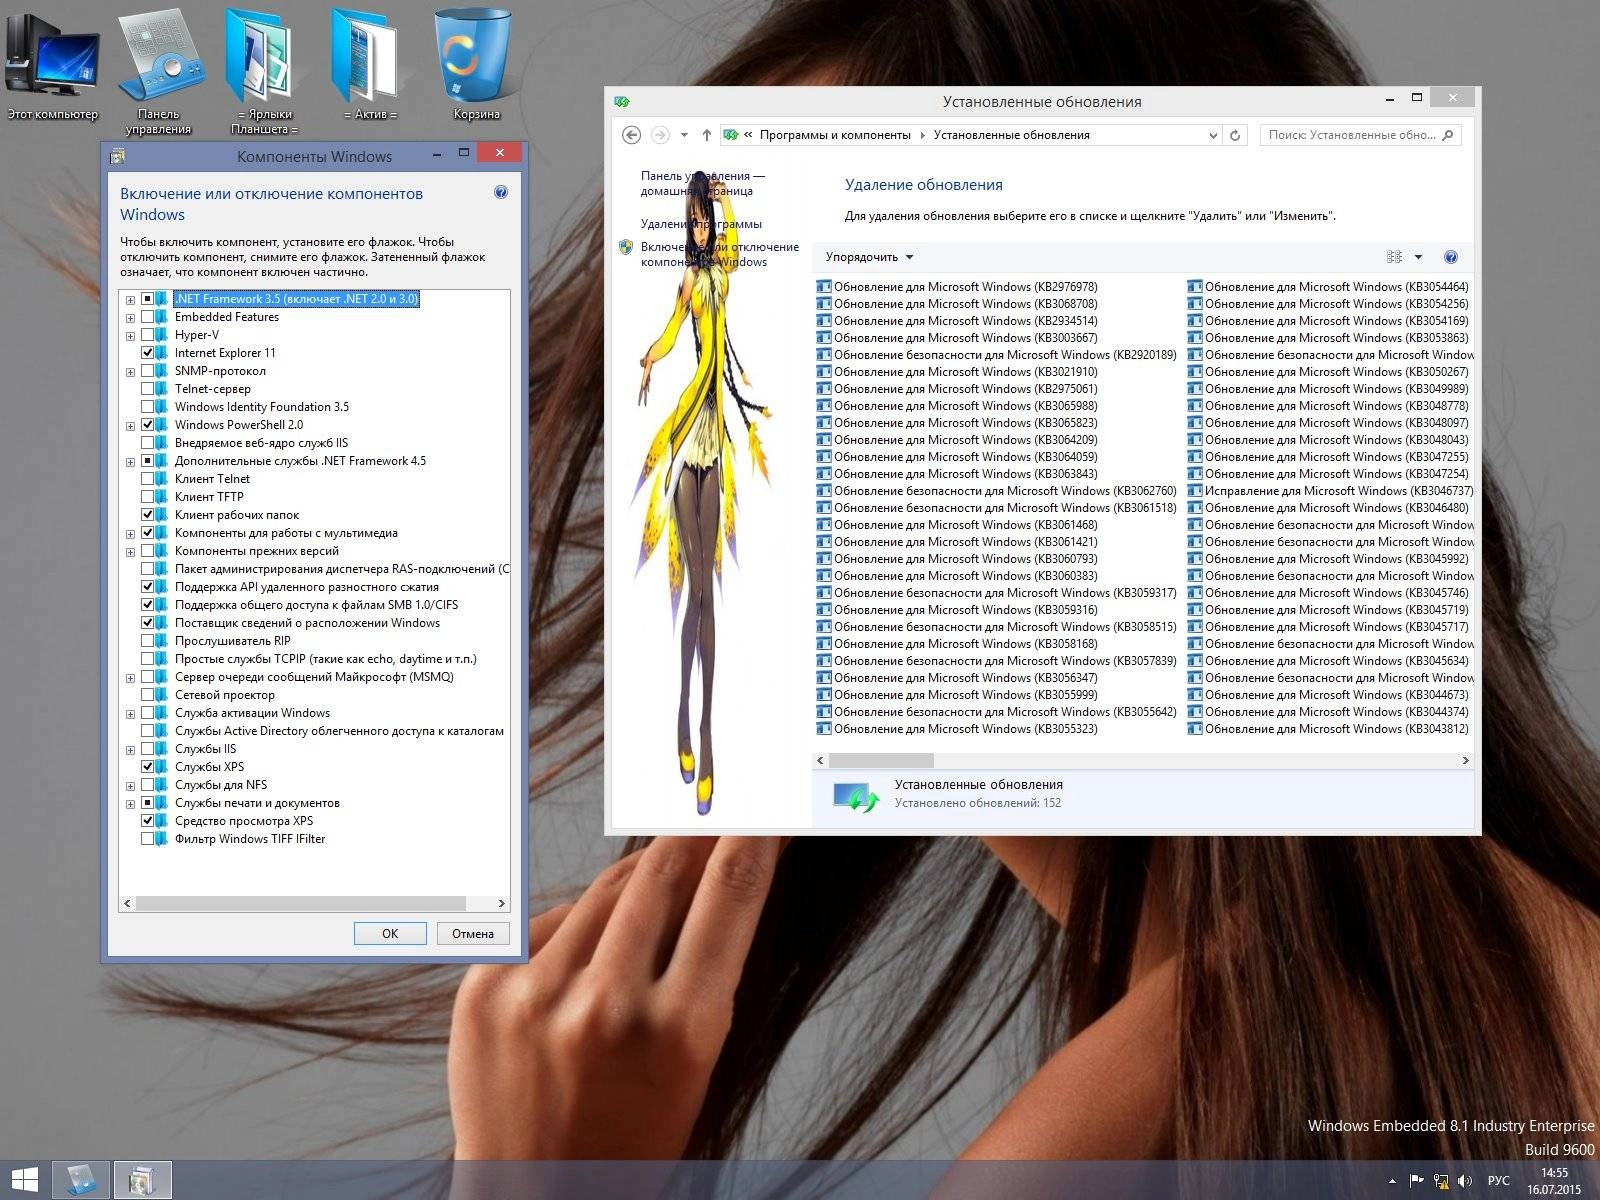Click the Компоненты Windows taskbar icon
The width and height of the screenshot is (1600, 1200).
(x=142, y=1180)
